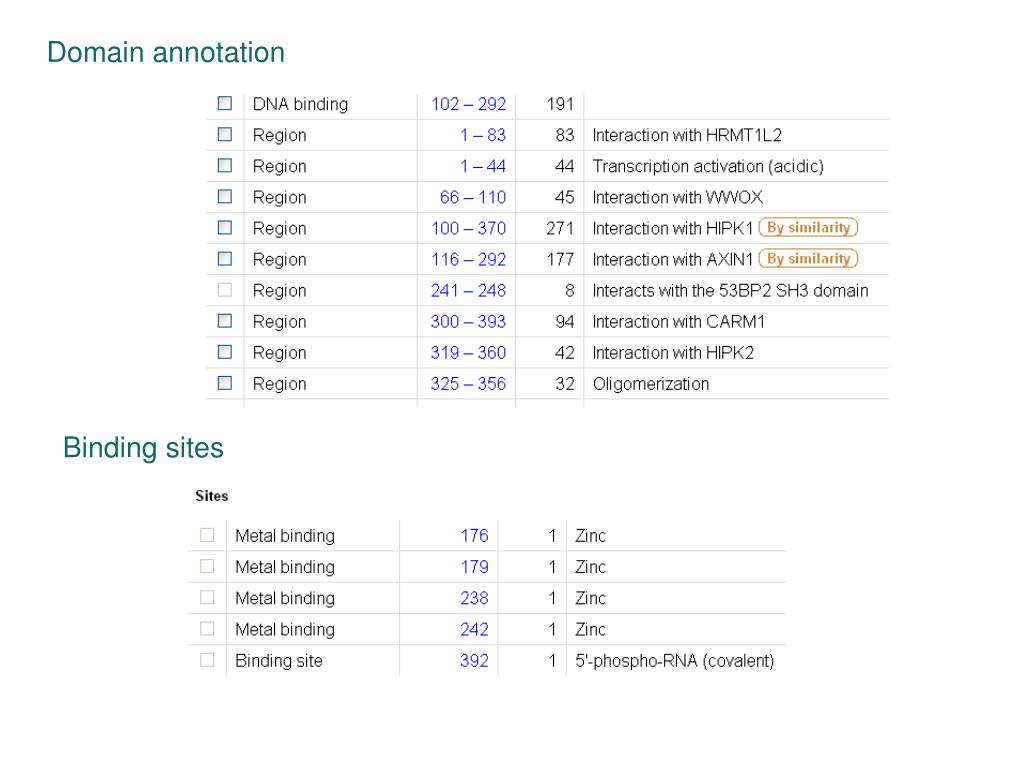The image size is (1024, 768).
Task: Select the 'Oligomerization' description text
Action: pos(650,384)
